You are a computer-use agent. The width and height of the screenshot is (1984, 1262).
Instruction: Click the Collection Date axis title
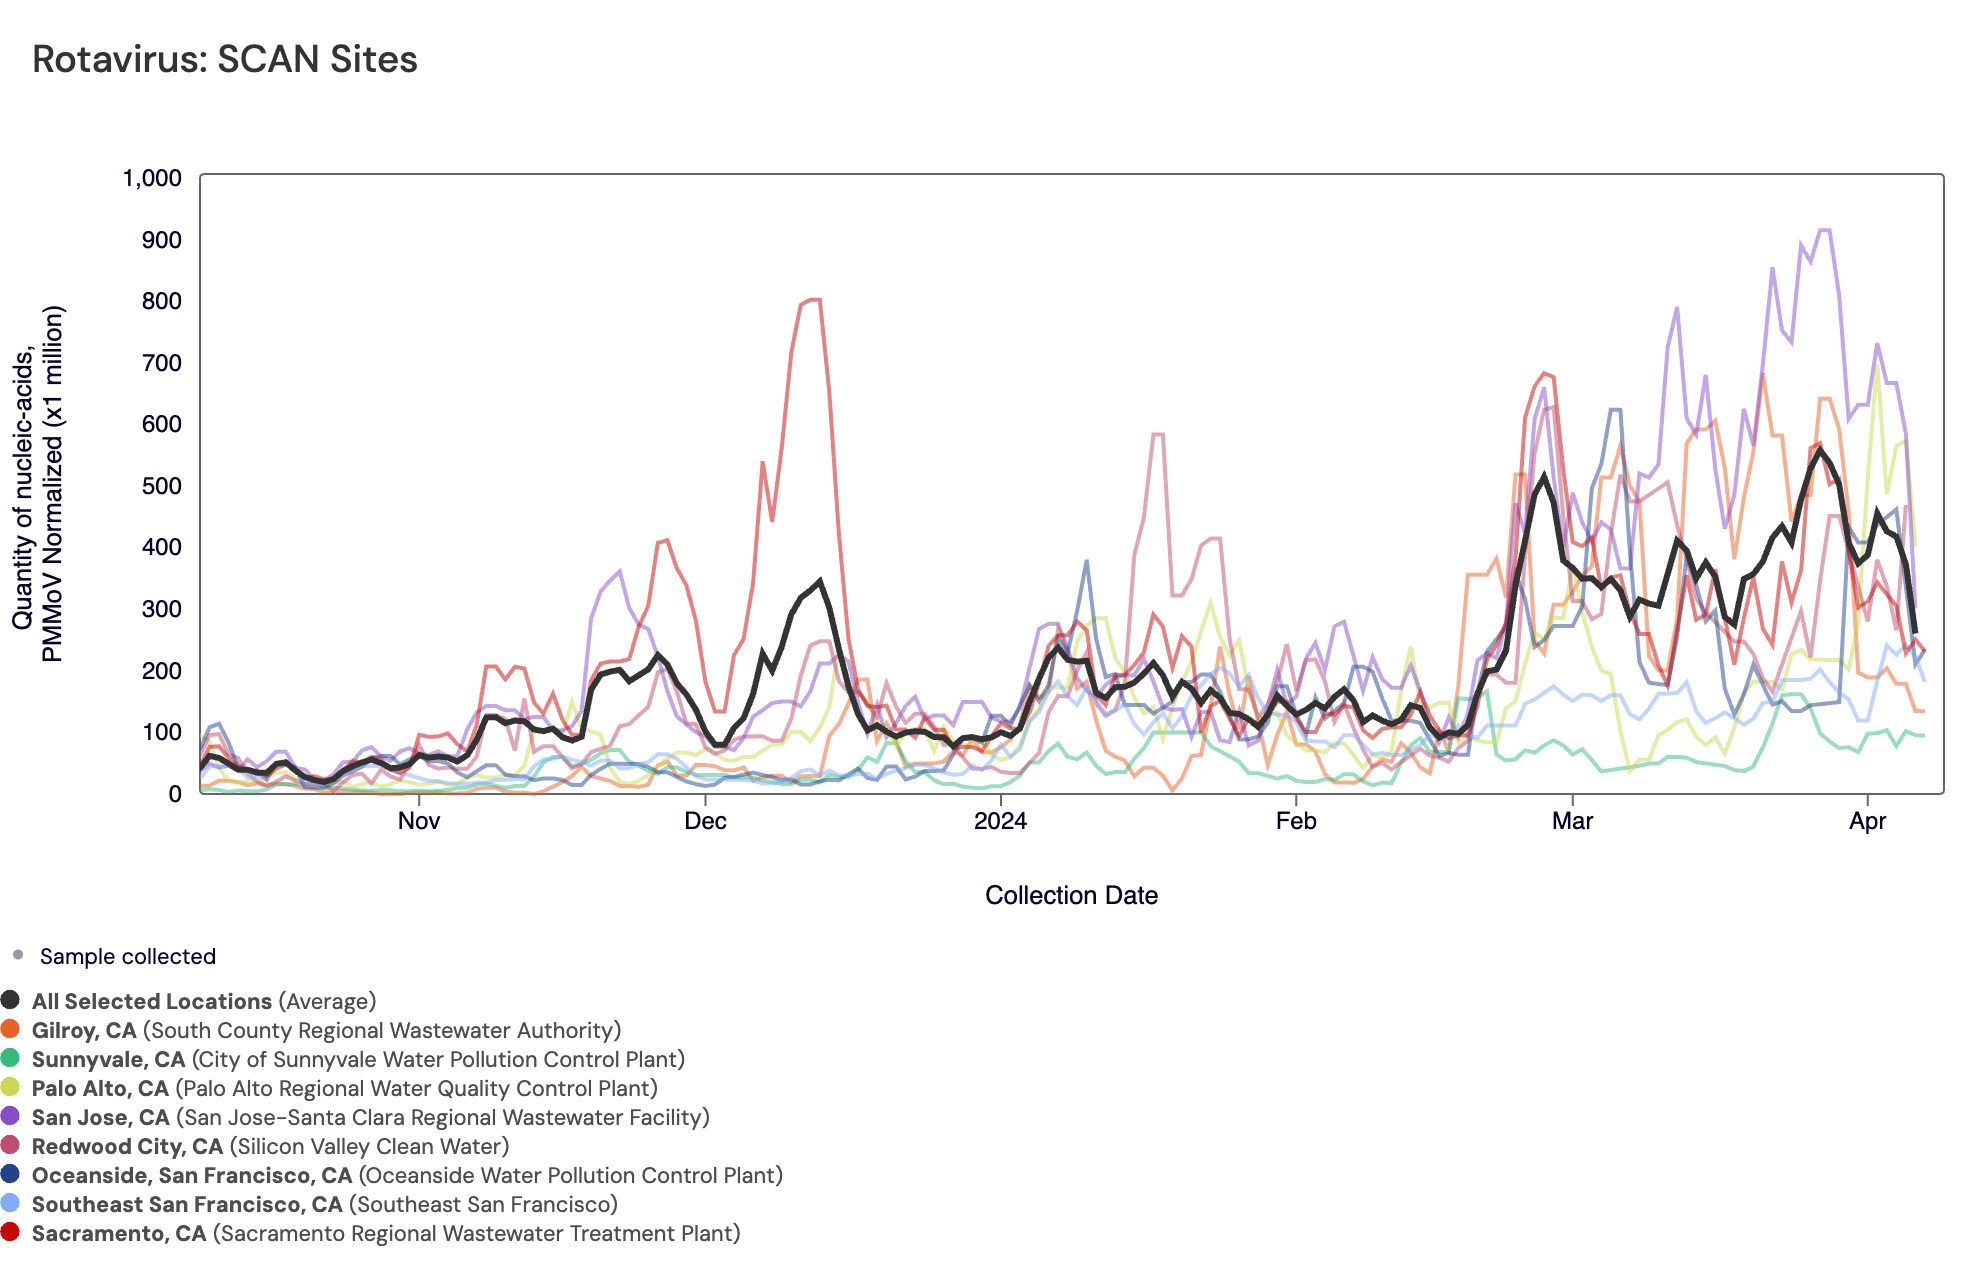(x=1071, y=895)
